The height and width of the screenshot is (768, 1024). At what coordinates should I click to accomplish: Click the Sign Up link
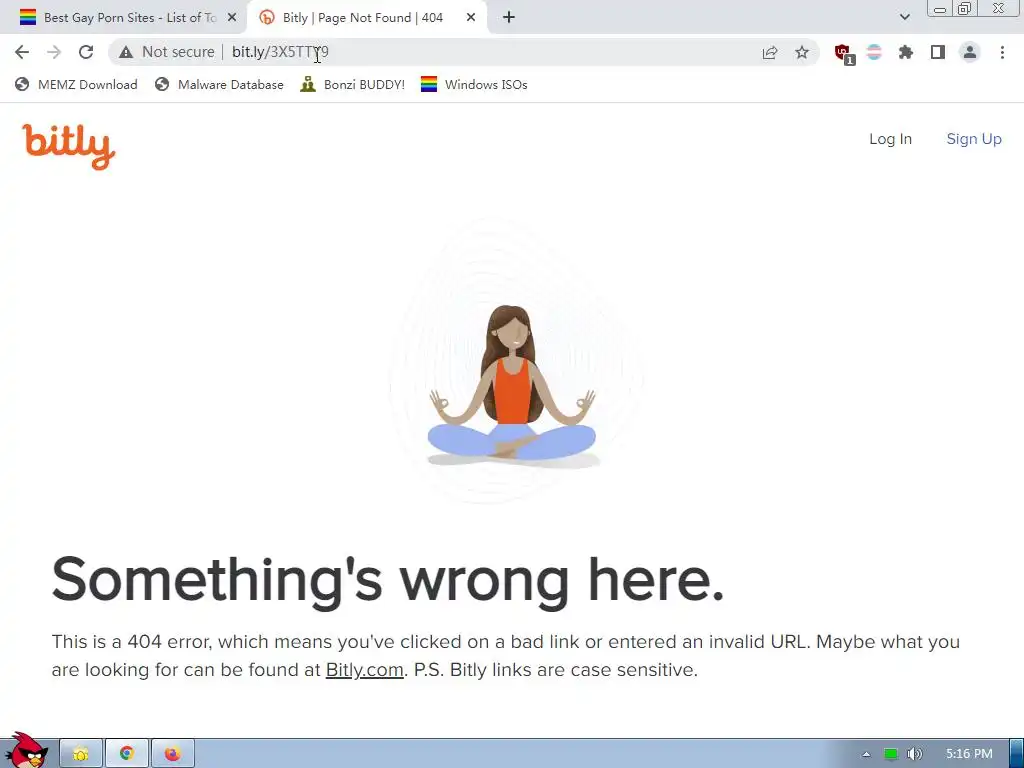click(x=974, y=139)
